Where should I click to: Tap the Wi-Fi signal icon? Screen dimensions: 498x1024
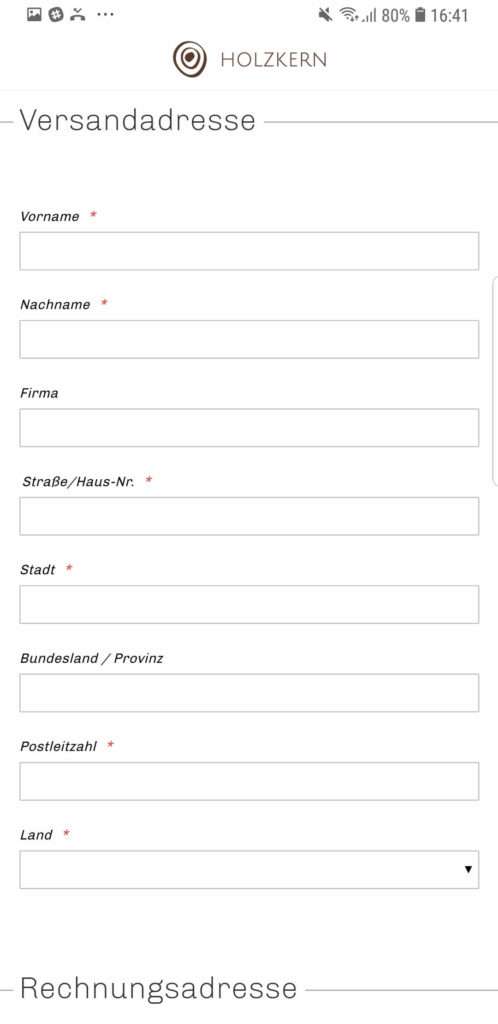point(349,14)
